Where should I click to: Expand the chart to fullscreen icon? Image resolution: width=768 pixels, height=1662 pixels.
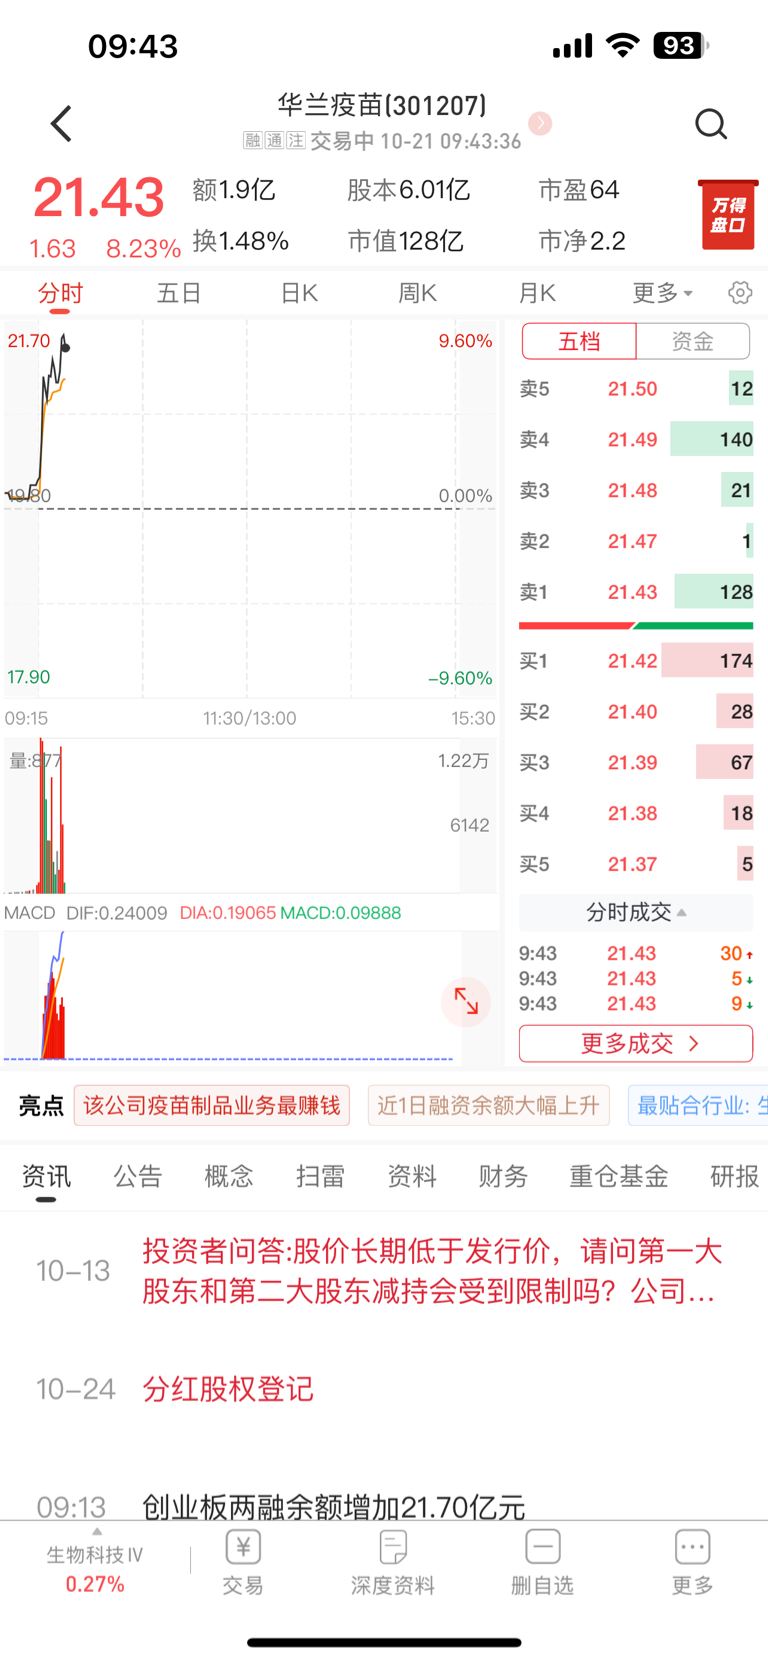(466, 1000)
